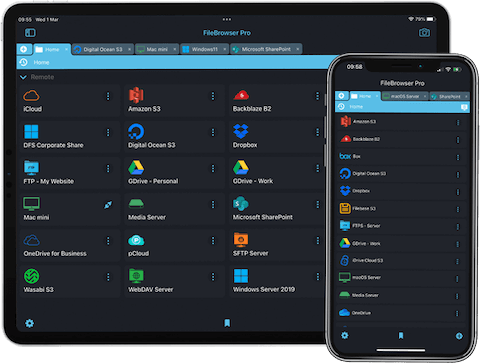The height and width of the screenshot is (363, 480).
Task: Open Digital Ocean S3 tile on iPad
Action: click(175, 137)
